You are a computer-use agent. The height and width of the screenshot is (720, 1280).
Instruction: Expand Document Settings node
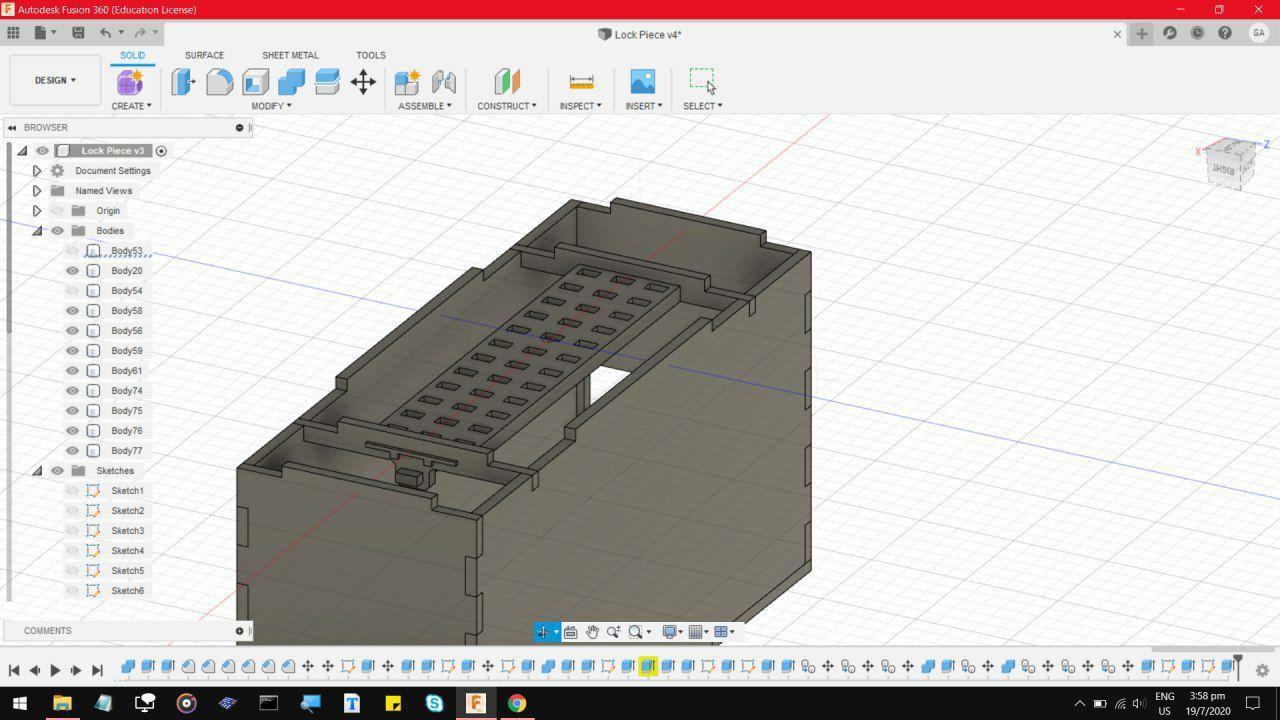point(37,171)
